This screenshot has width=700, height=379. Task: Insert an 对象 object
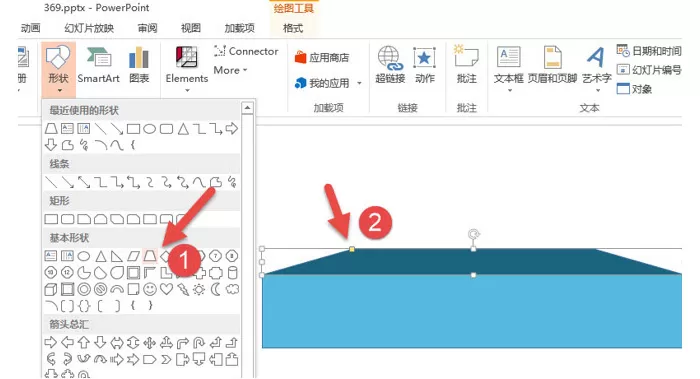coord(635,89)
